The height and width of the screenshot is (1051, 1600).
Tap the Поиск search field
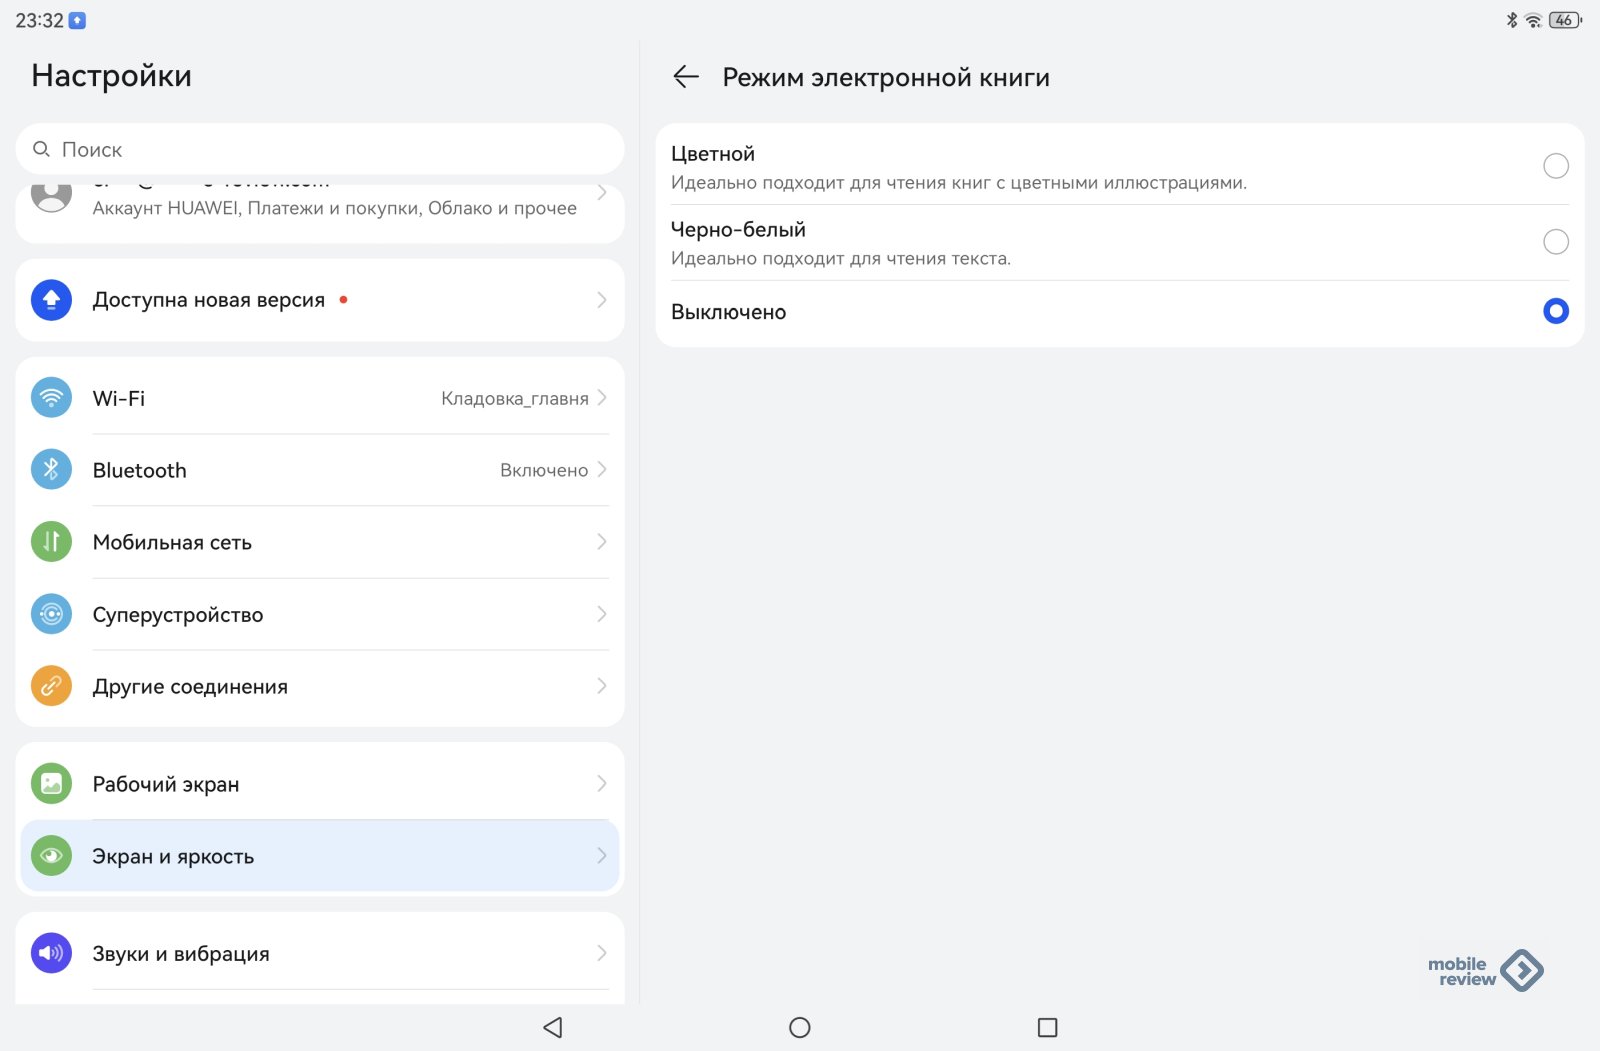[320, 150]
